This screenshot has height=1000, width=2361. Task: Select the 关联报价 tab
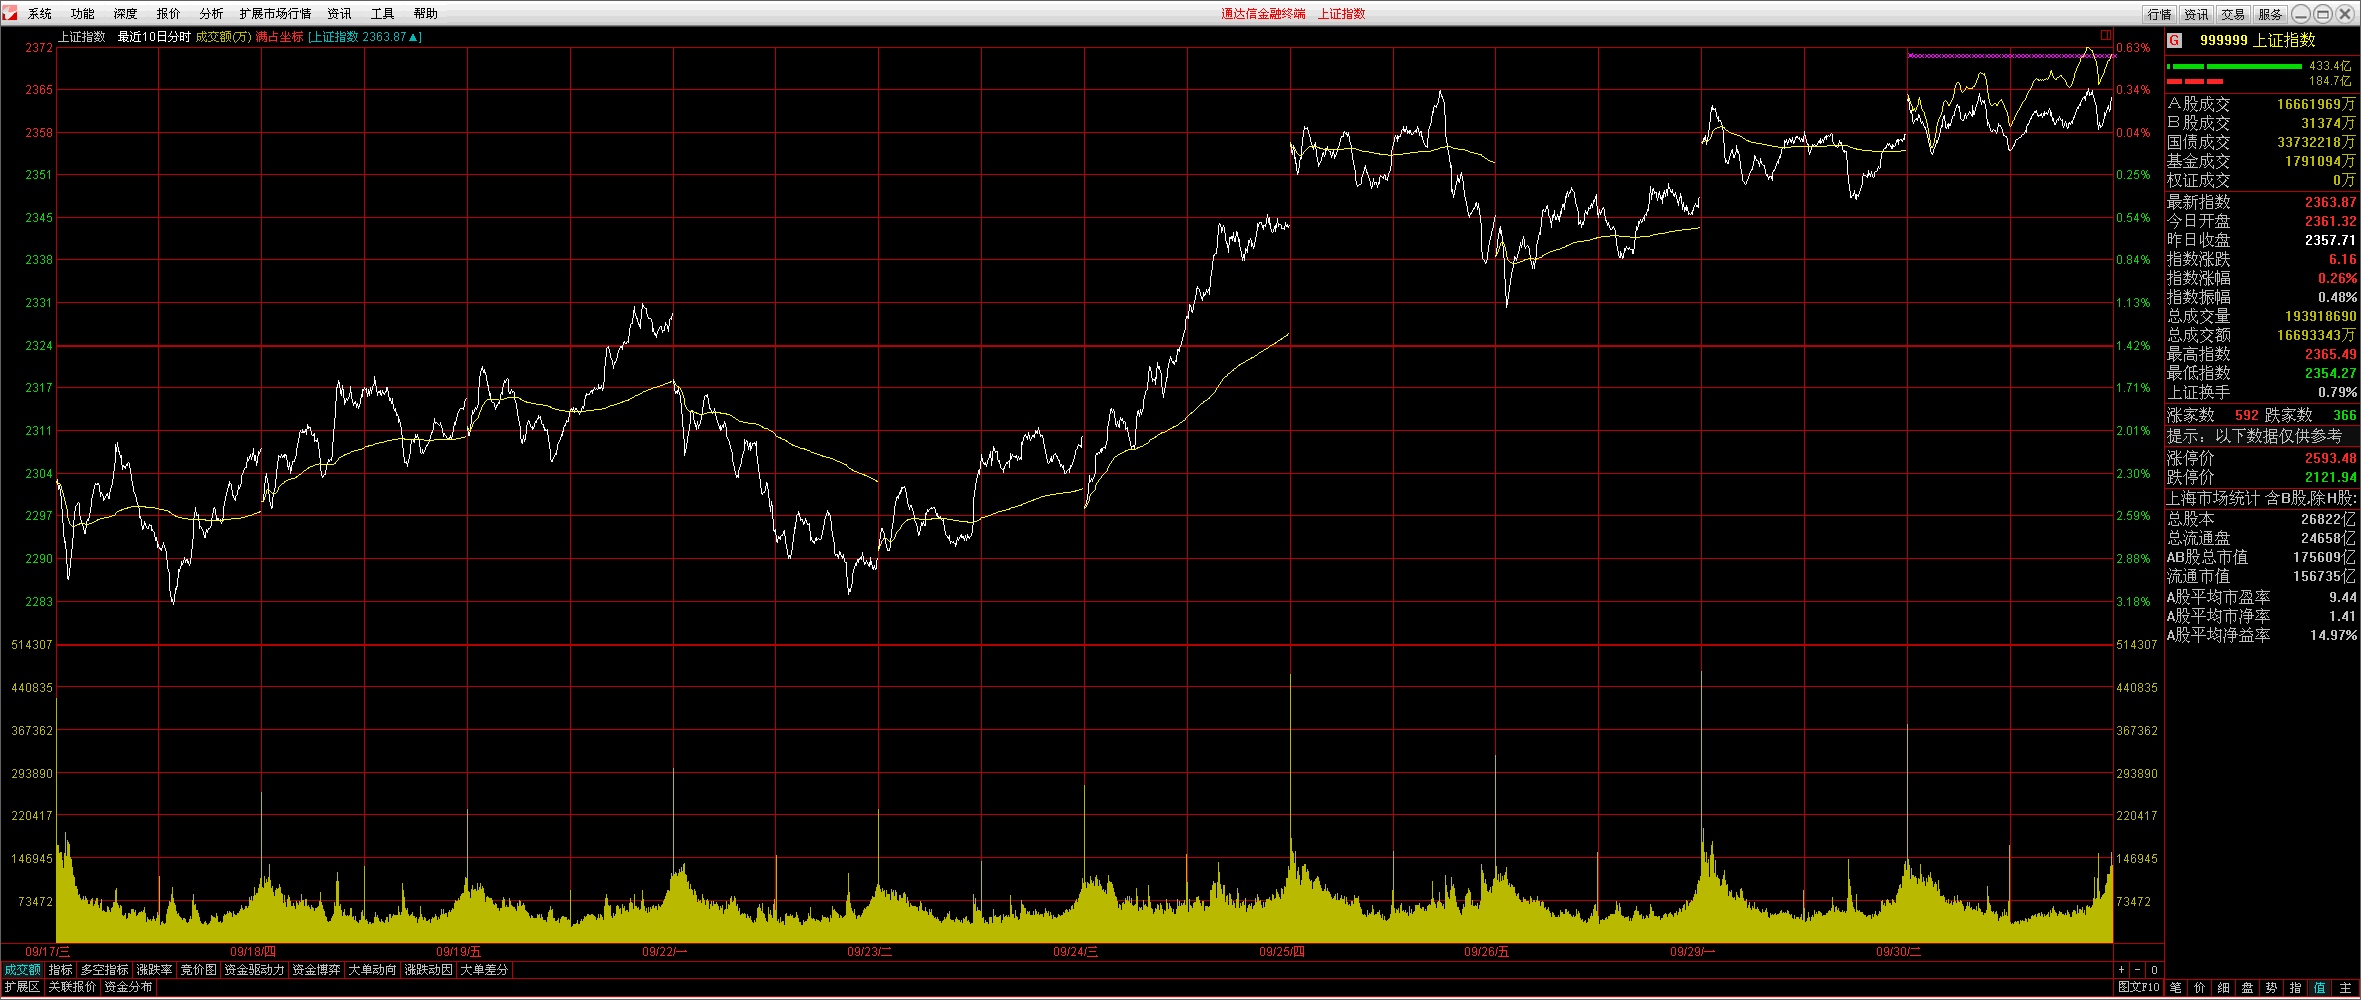pyautogui.click(x=73, y=987)
